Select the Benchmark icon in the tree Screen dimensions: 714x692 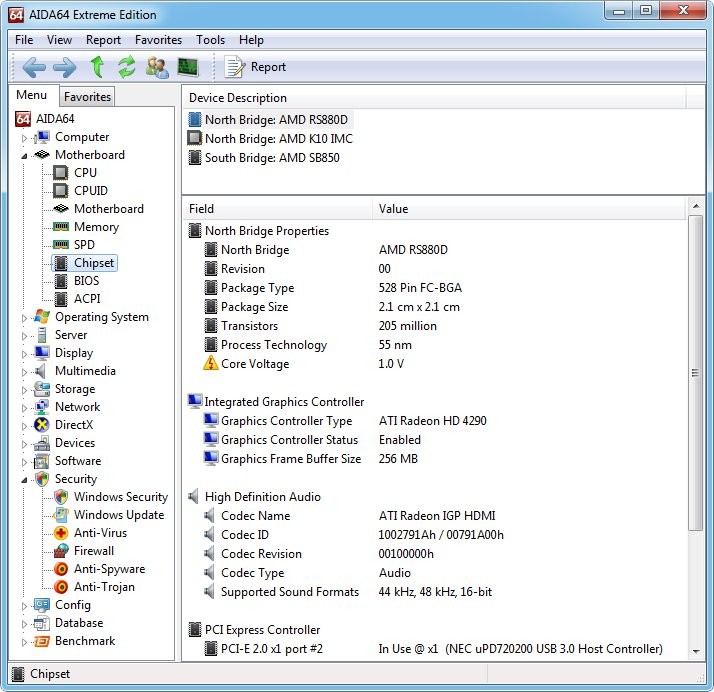click(42, 641)
